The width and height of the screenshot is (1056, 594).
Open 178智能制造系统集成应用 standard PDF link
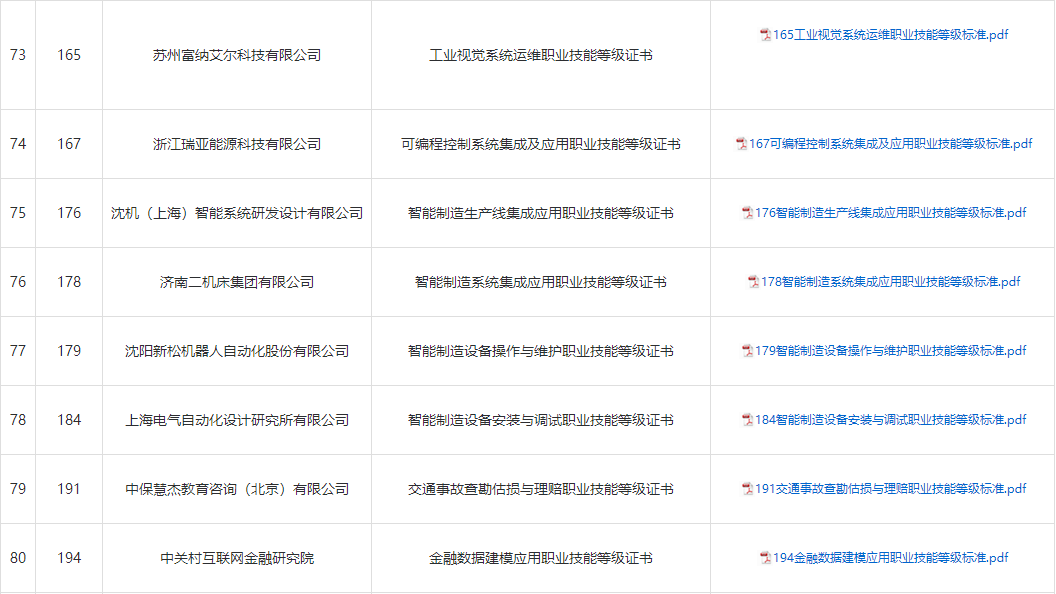(890, 282)
